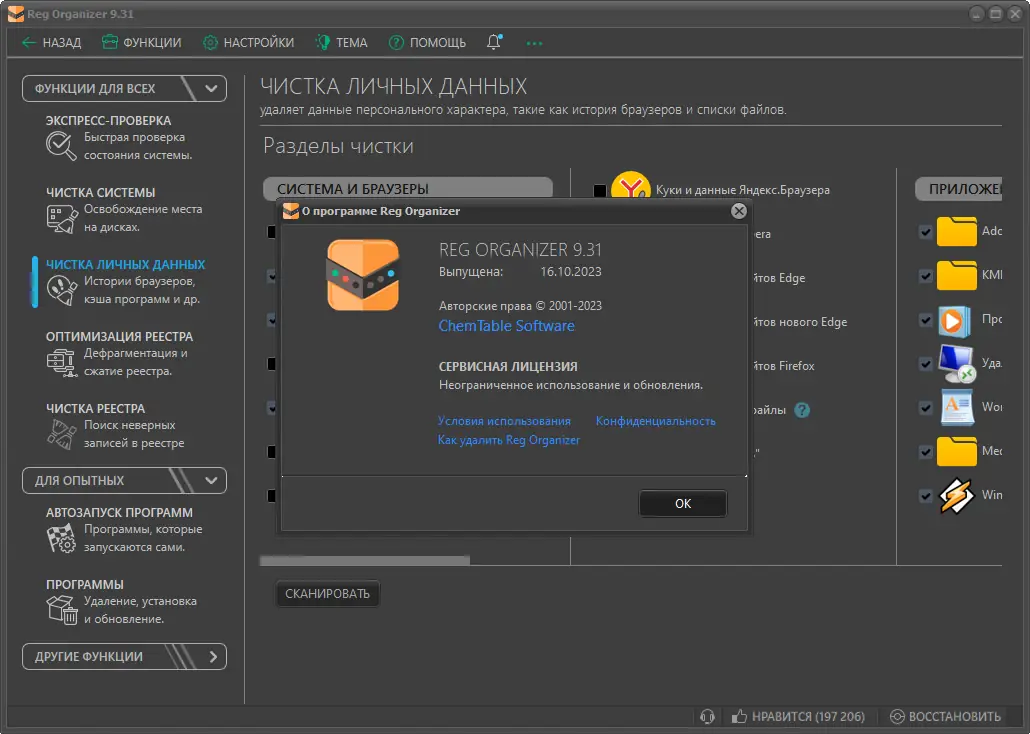1030x734 pixels.
Task: Open the Express Check magnifier icon
Action: [x=61, y=146]
